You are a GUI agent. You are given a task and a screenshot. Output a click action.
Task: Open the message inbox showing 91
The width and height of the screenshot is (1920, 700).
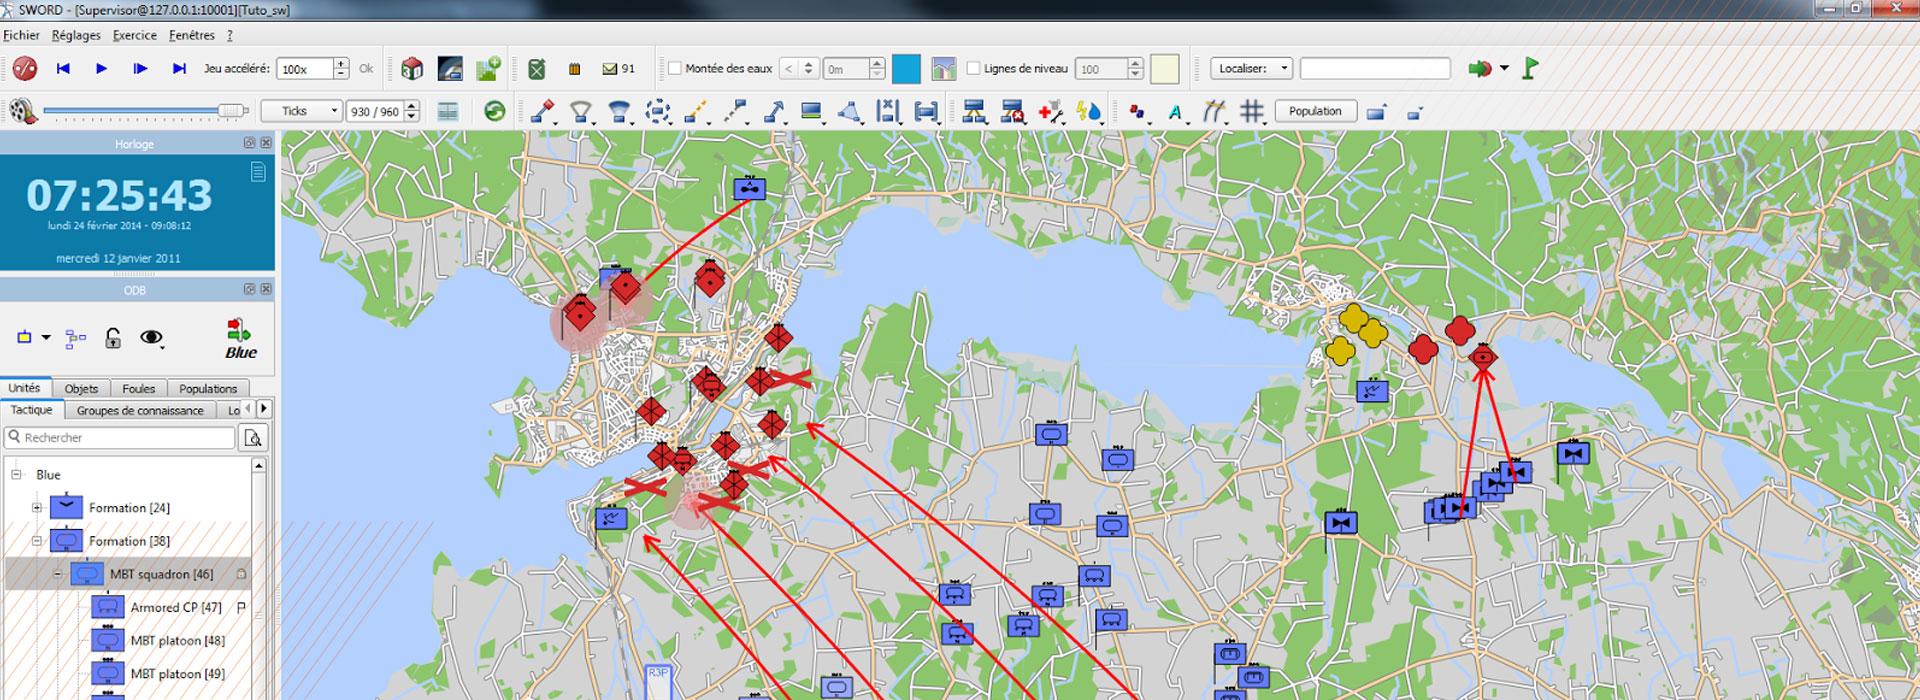click(619, 69)
